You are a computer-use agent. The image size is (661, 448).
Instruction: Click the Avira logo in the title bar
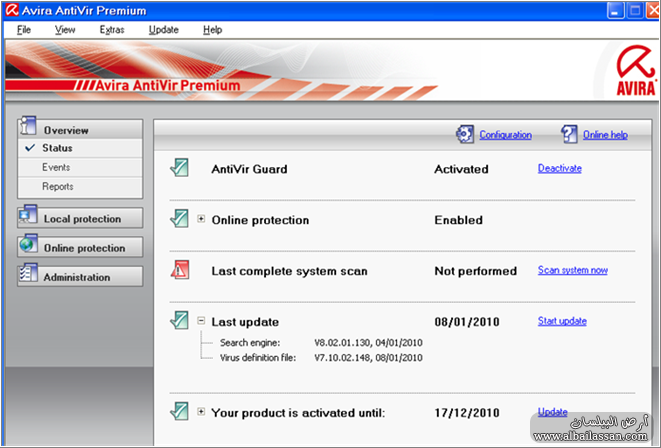[x=12, y=10]
